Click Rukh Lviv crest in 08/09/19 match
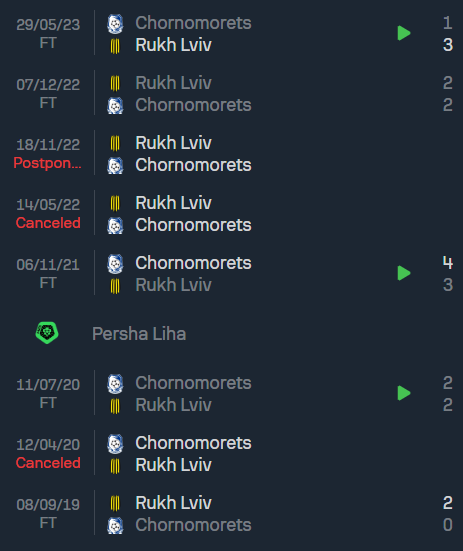 pyautogui.click(x=115, y=504)
